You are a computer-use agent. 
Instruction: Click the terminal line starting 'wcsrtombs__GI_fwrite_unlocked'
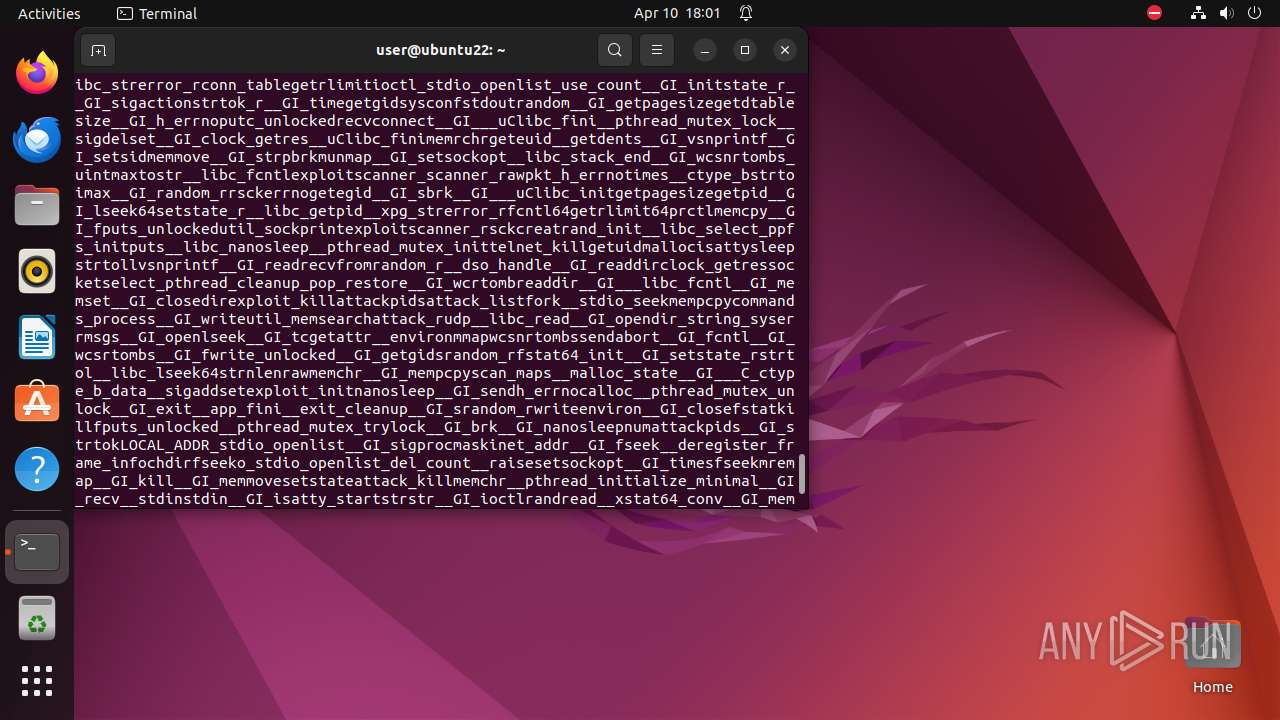click(x=435, y=355)
